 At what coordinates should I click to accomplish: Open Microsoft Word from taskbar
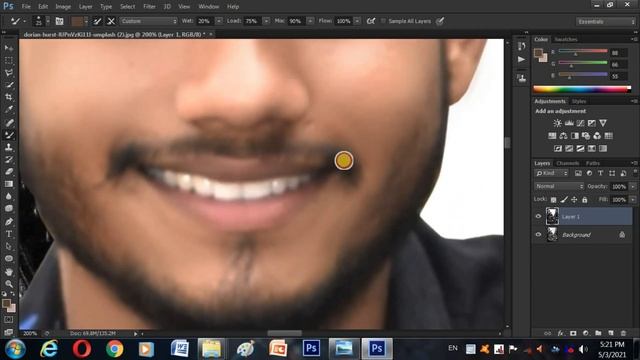pyautogui.click(x=180, y=349)
